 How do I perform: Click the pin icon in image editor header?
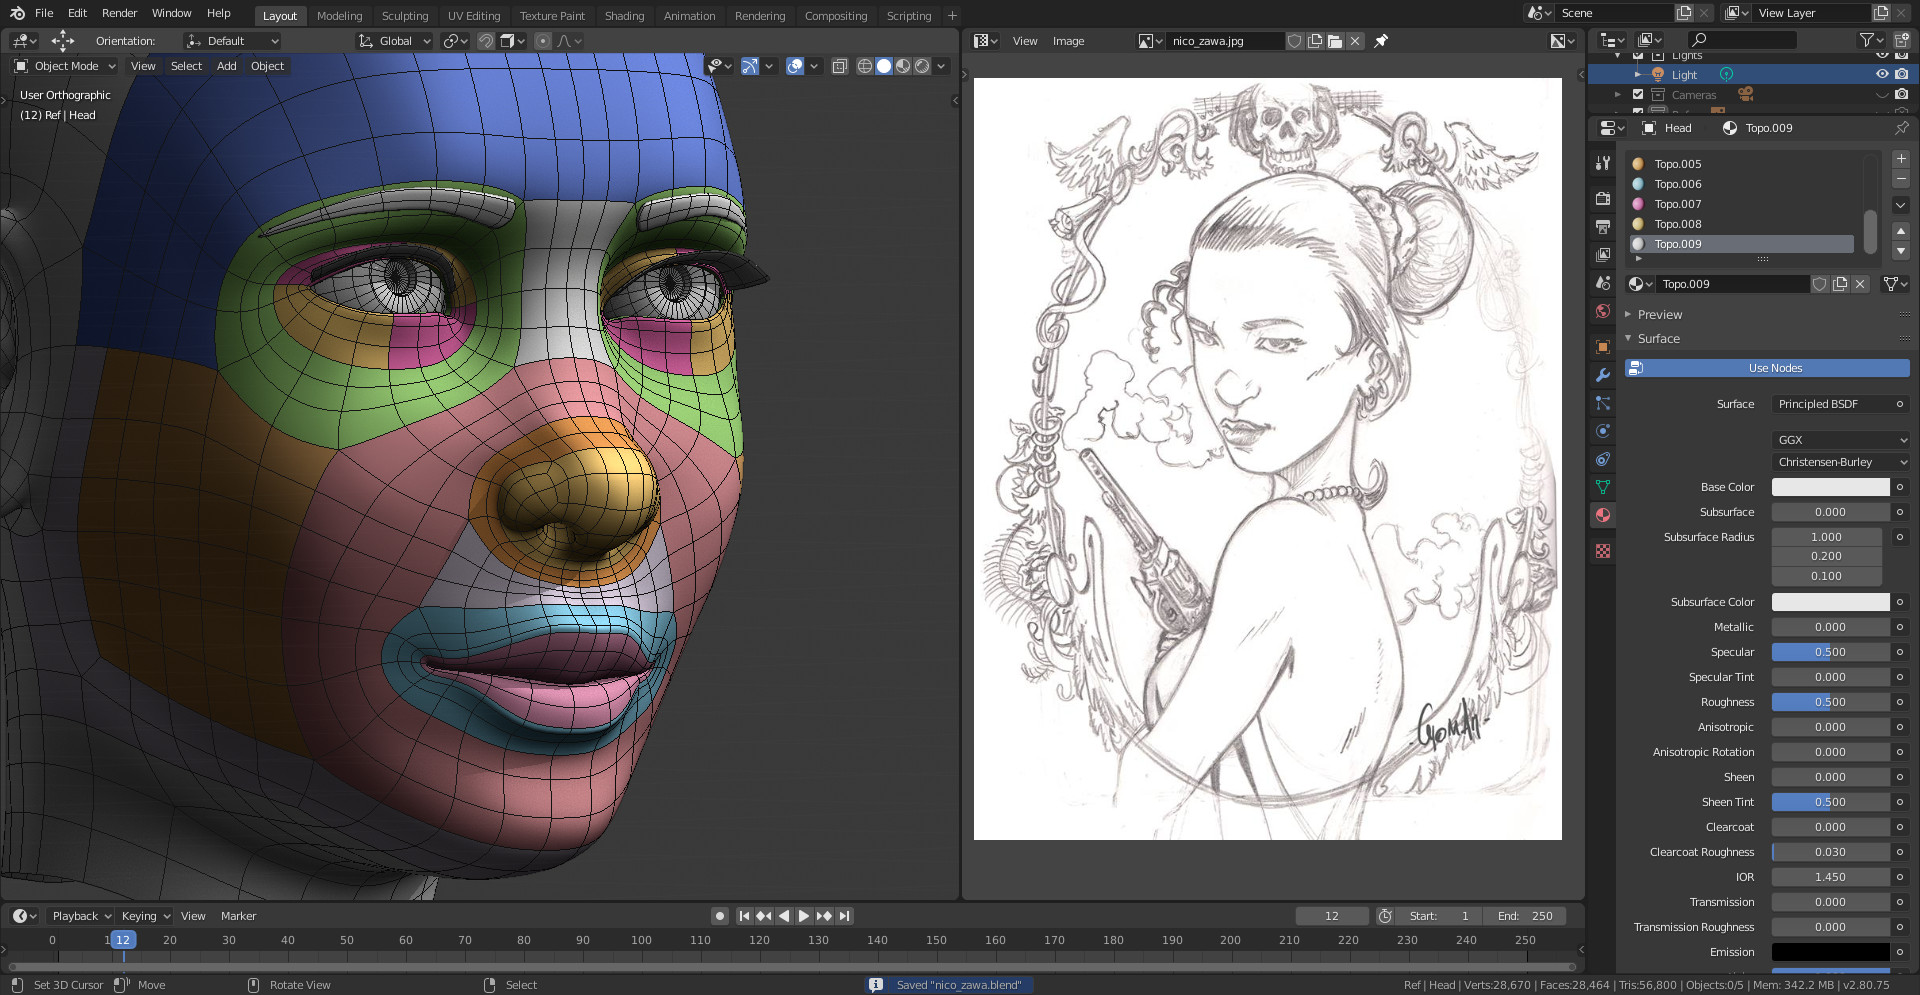click(x=1381, y=41)
